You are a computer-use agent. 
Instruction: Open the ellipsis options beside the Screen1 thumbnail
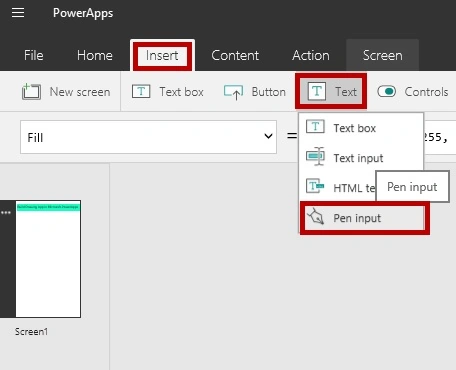pyautogui.click(x=6, y=213)
